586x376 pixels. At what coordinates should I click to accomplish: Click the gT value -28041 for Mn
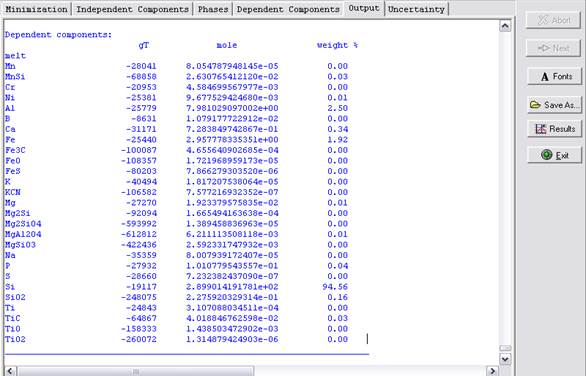tap(141, 66)
